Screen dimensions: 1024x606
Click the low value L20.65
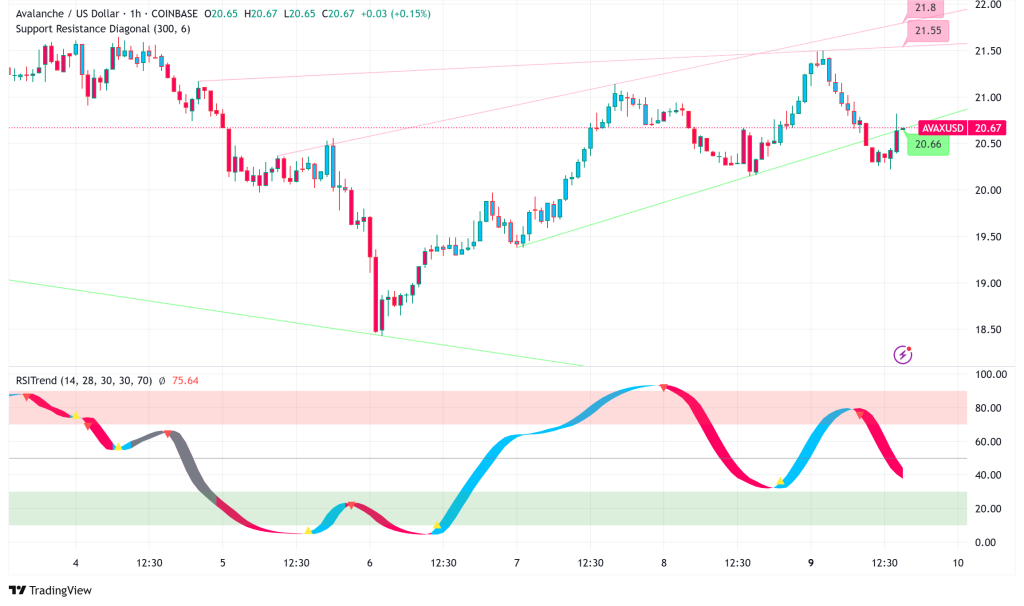tap(299, 14)
